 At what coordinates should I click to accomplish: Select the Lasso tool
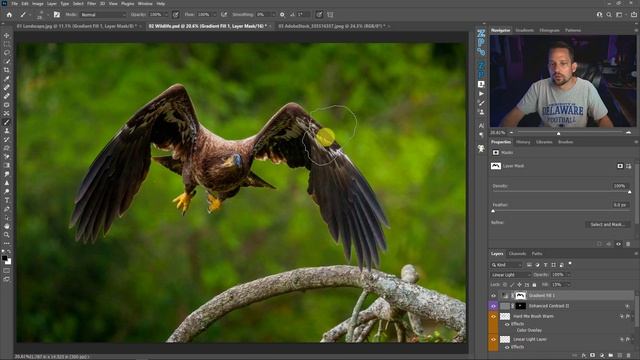click(x=7, y=53)
